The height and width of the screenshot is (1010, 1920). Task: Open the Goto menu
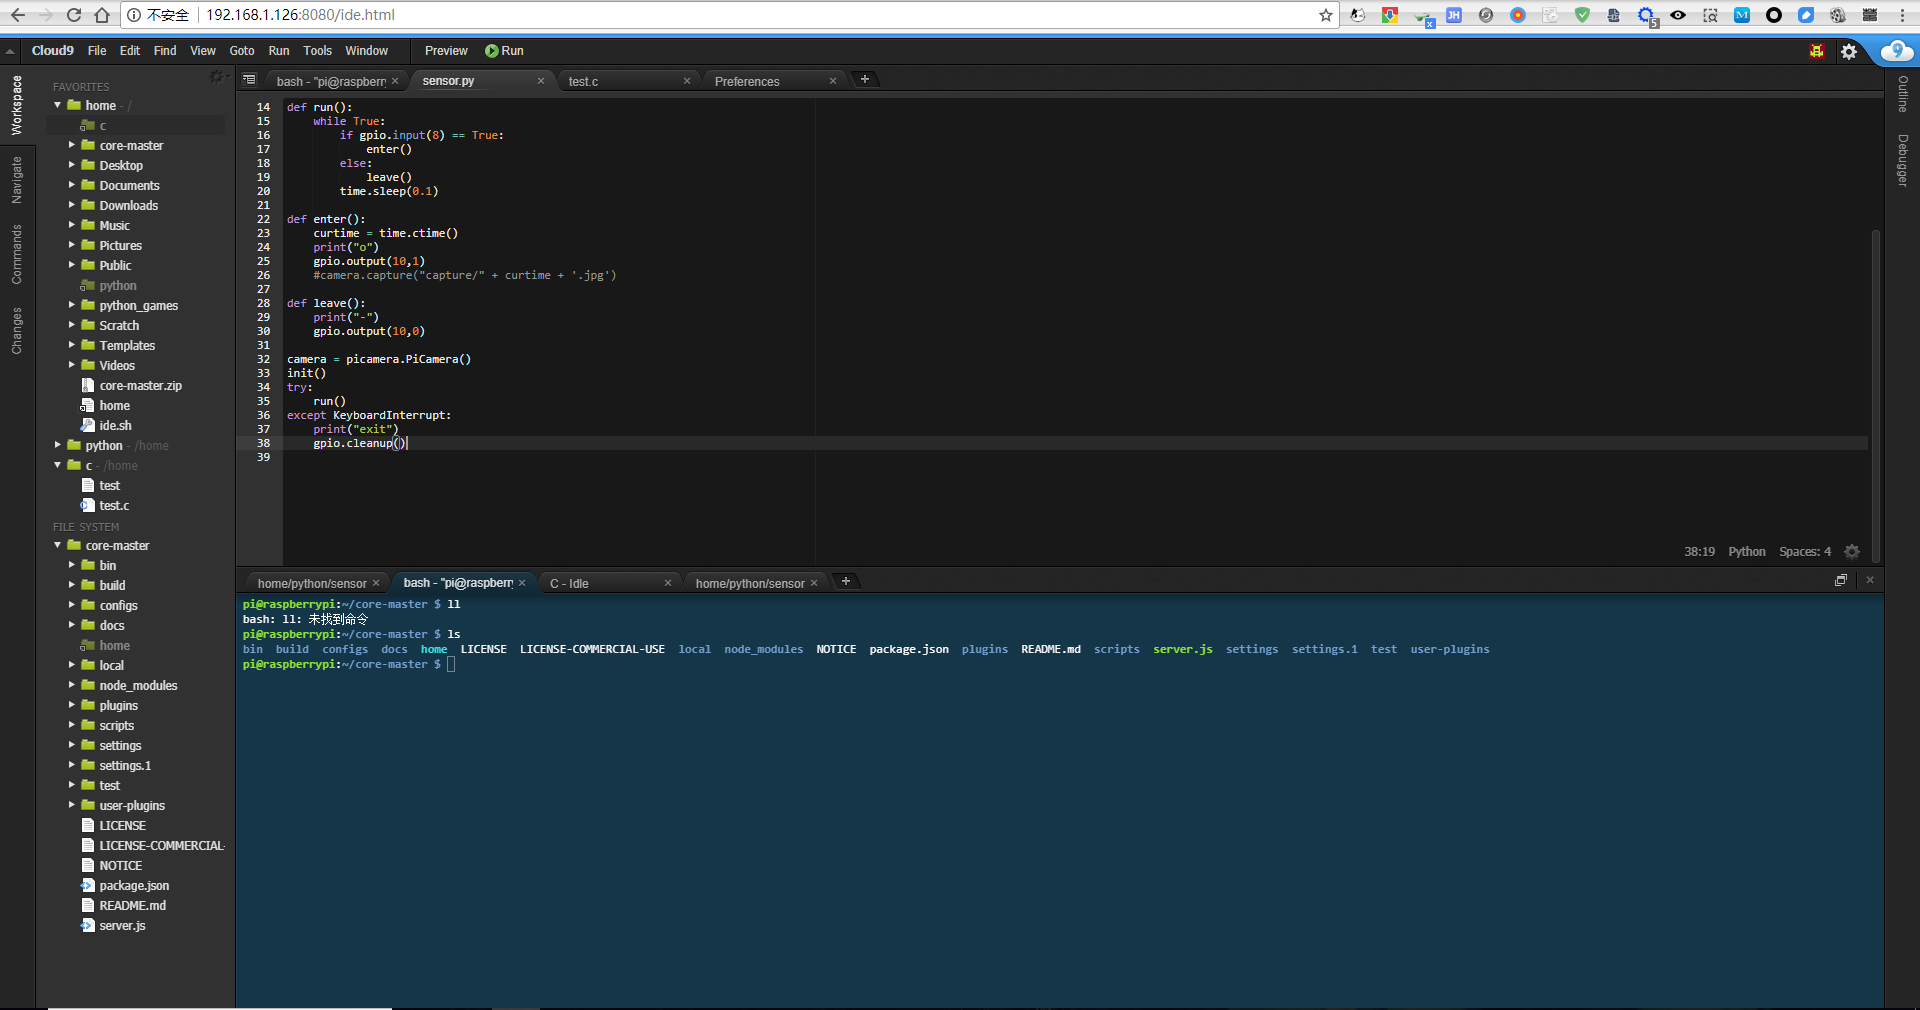tap(242, 51)
